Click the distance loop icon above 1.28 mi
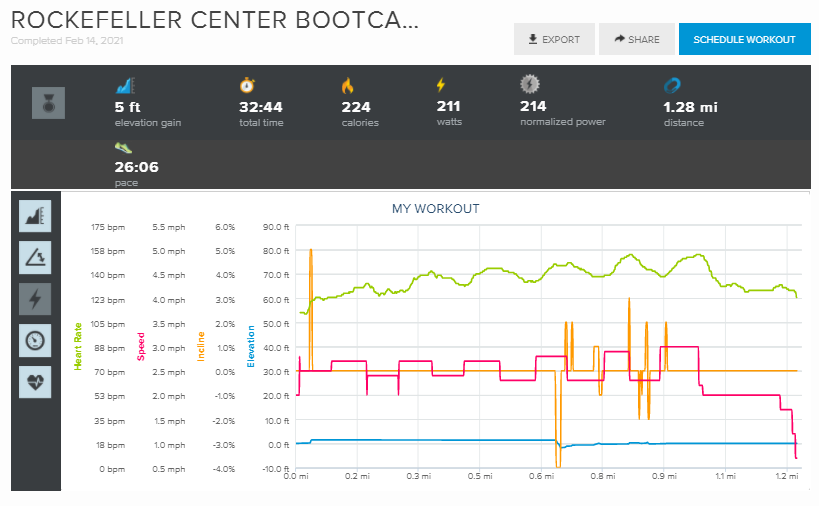The height and width of the screenshot is (506, 819). tap(672, 86)
